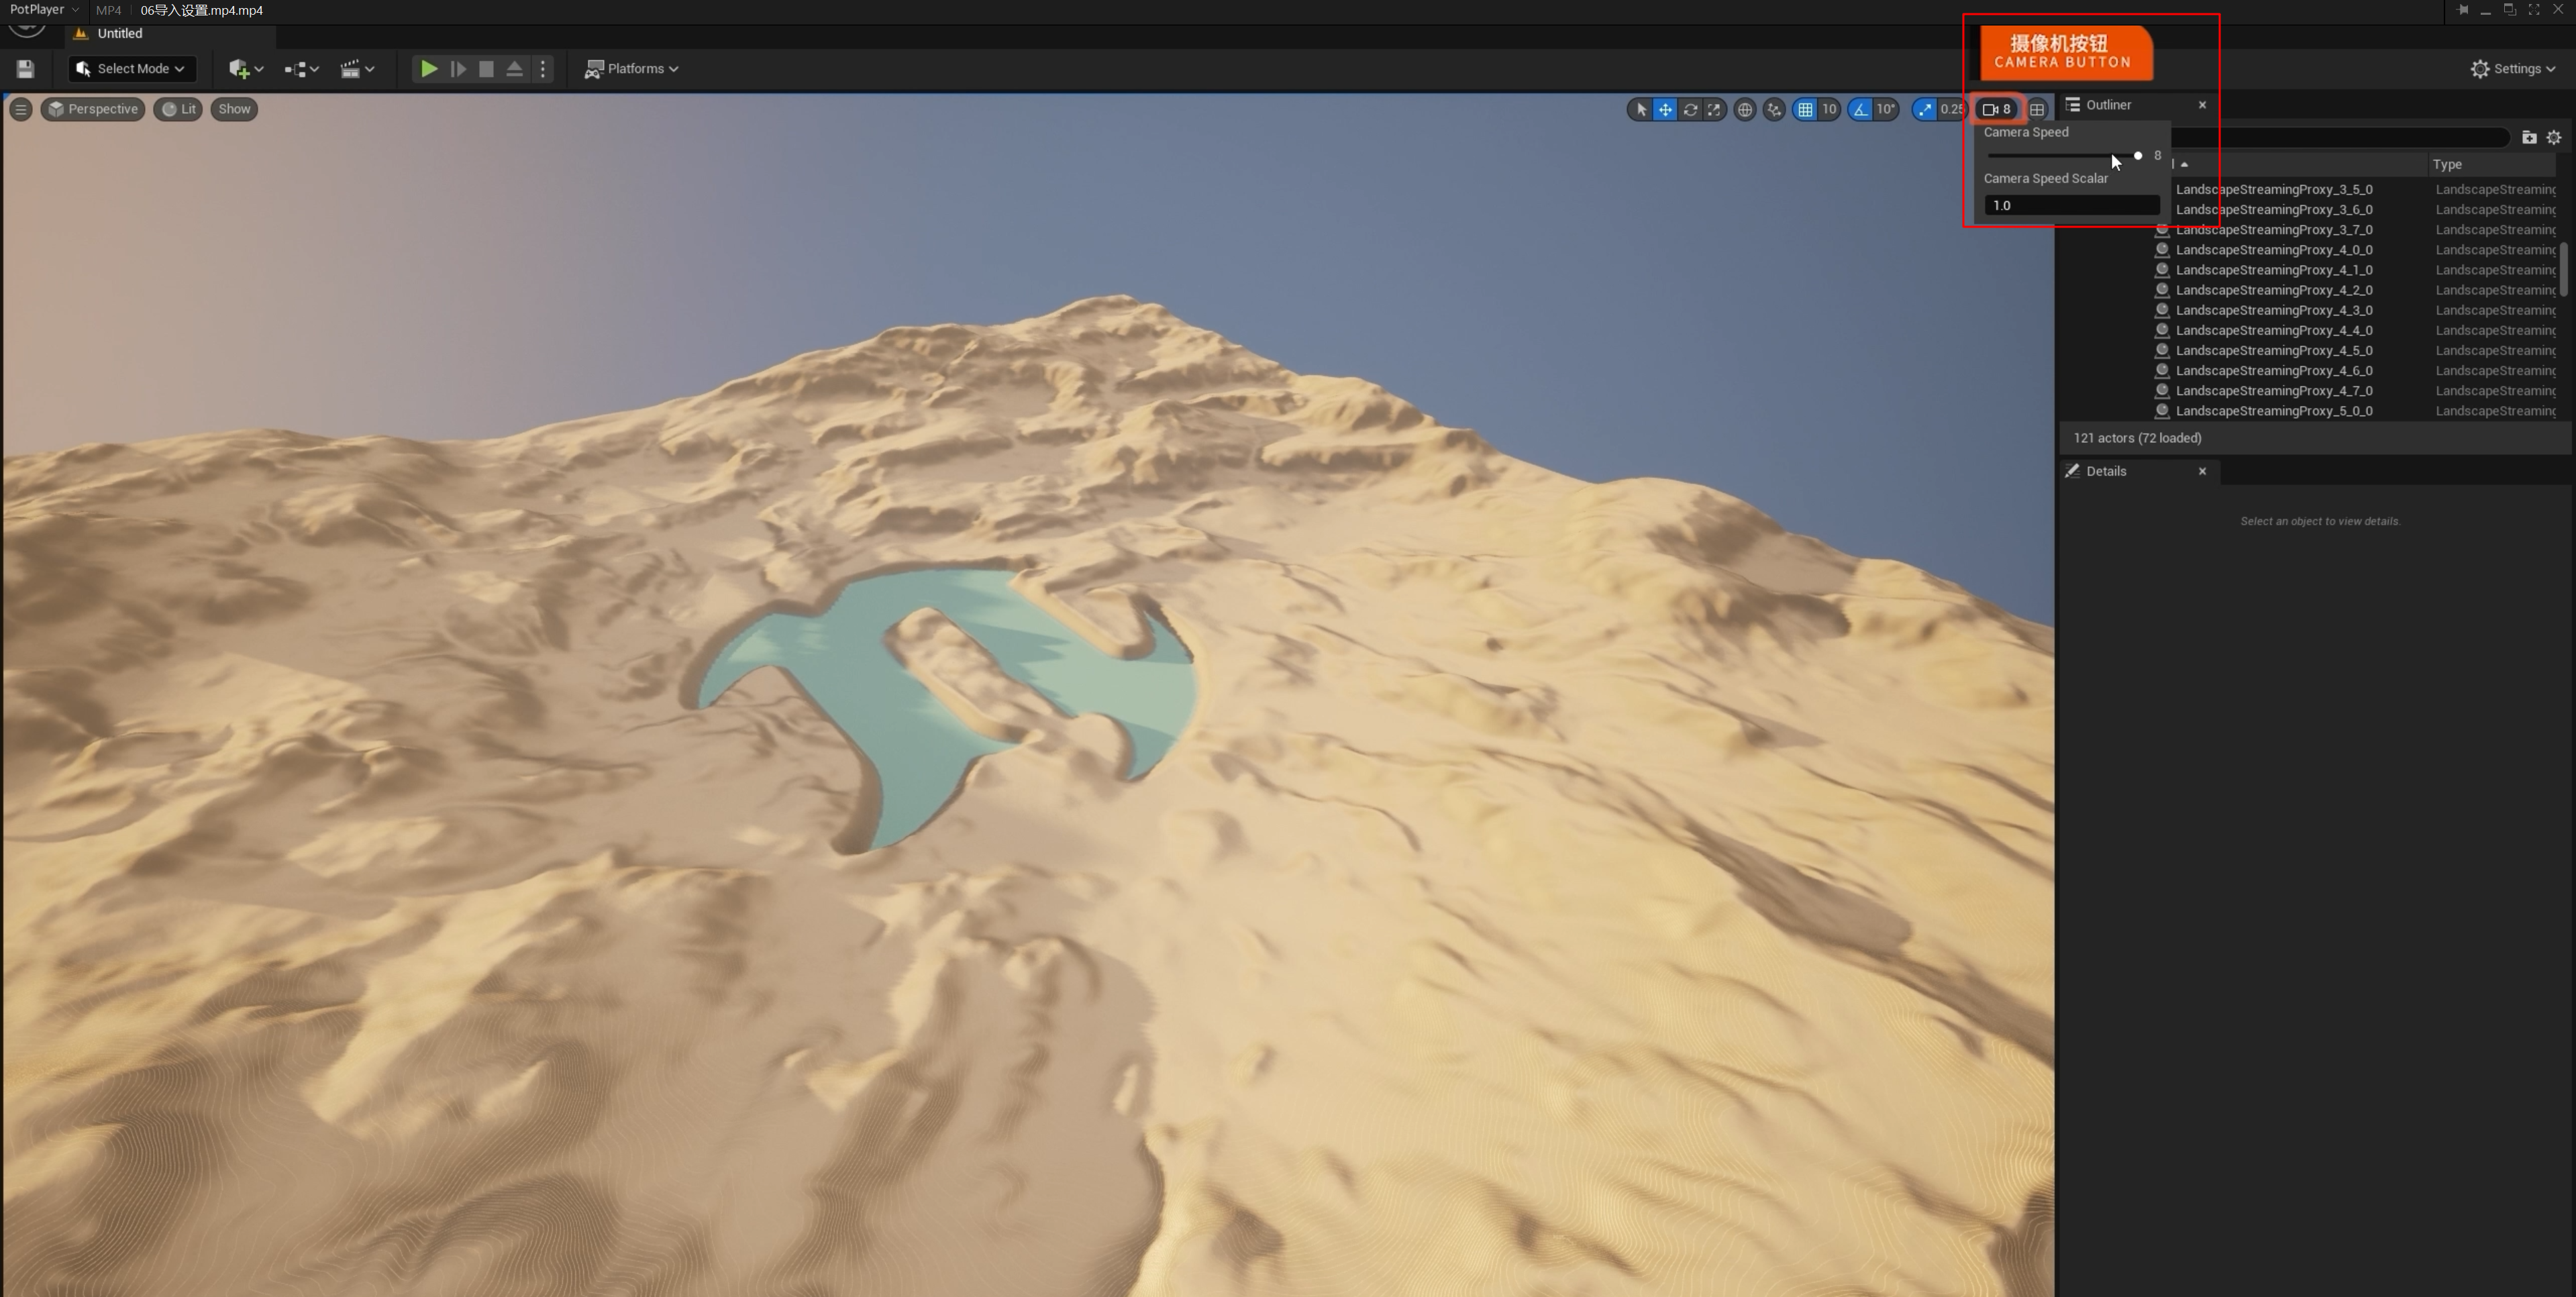The height and width of the screenshot is (1297, 2576).
Task: Click the Show viewport button
Action: pos(234,109)
